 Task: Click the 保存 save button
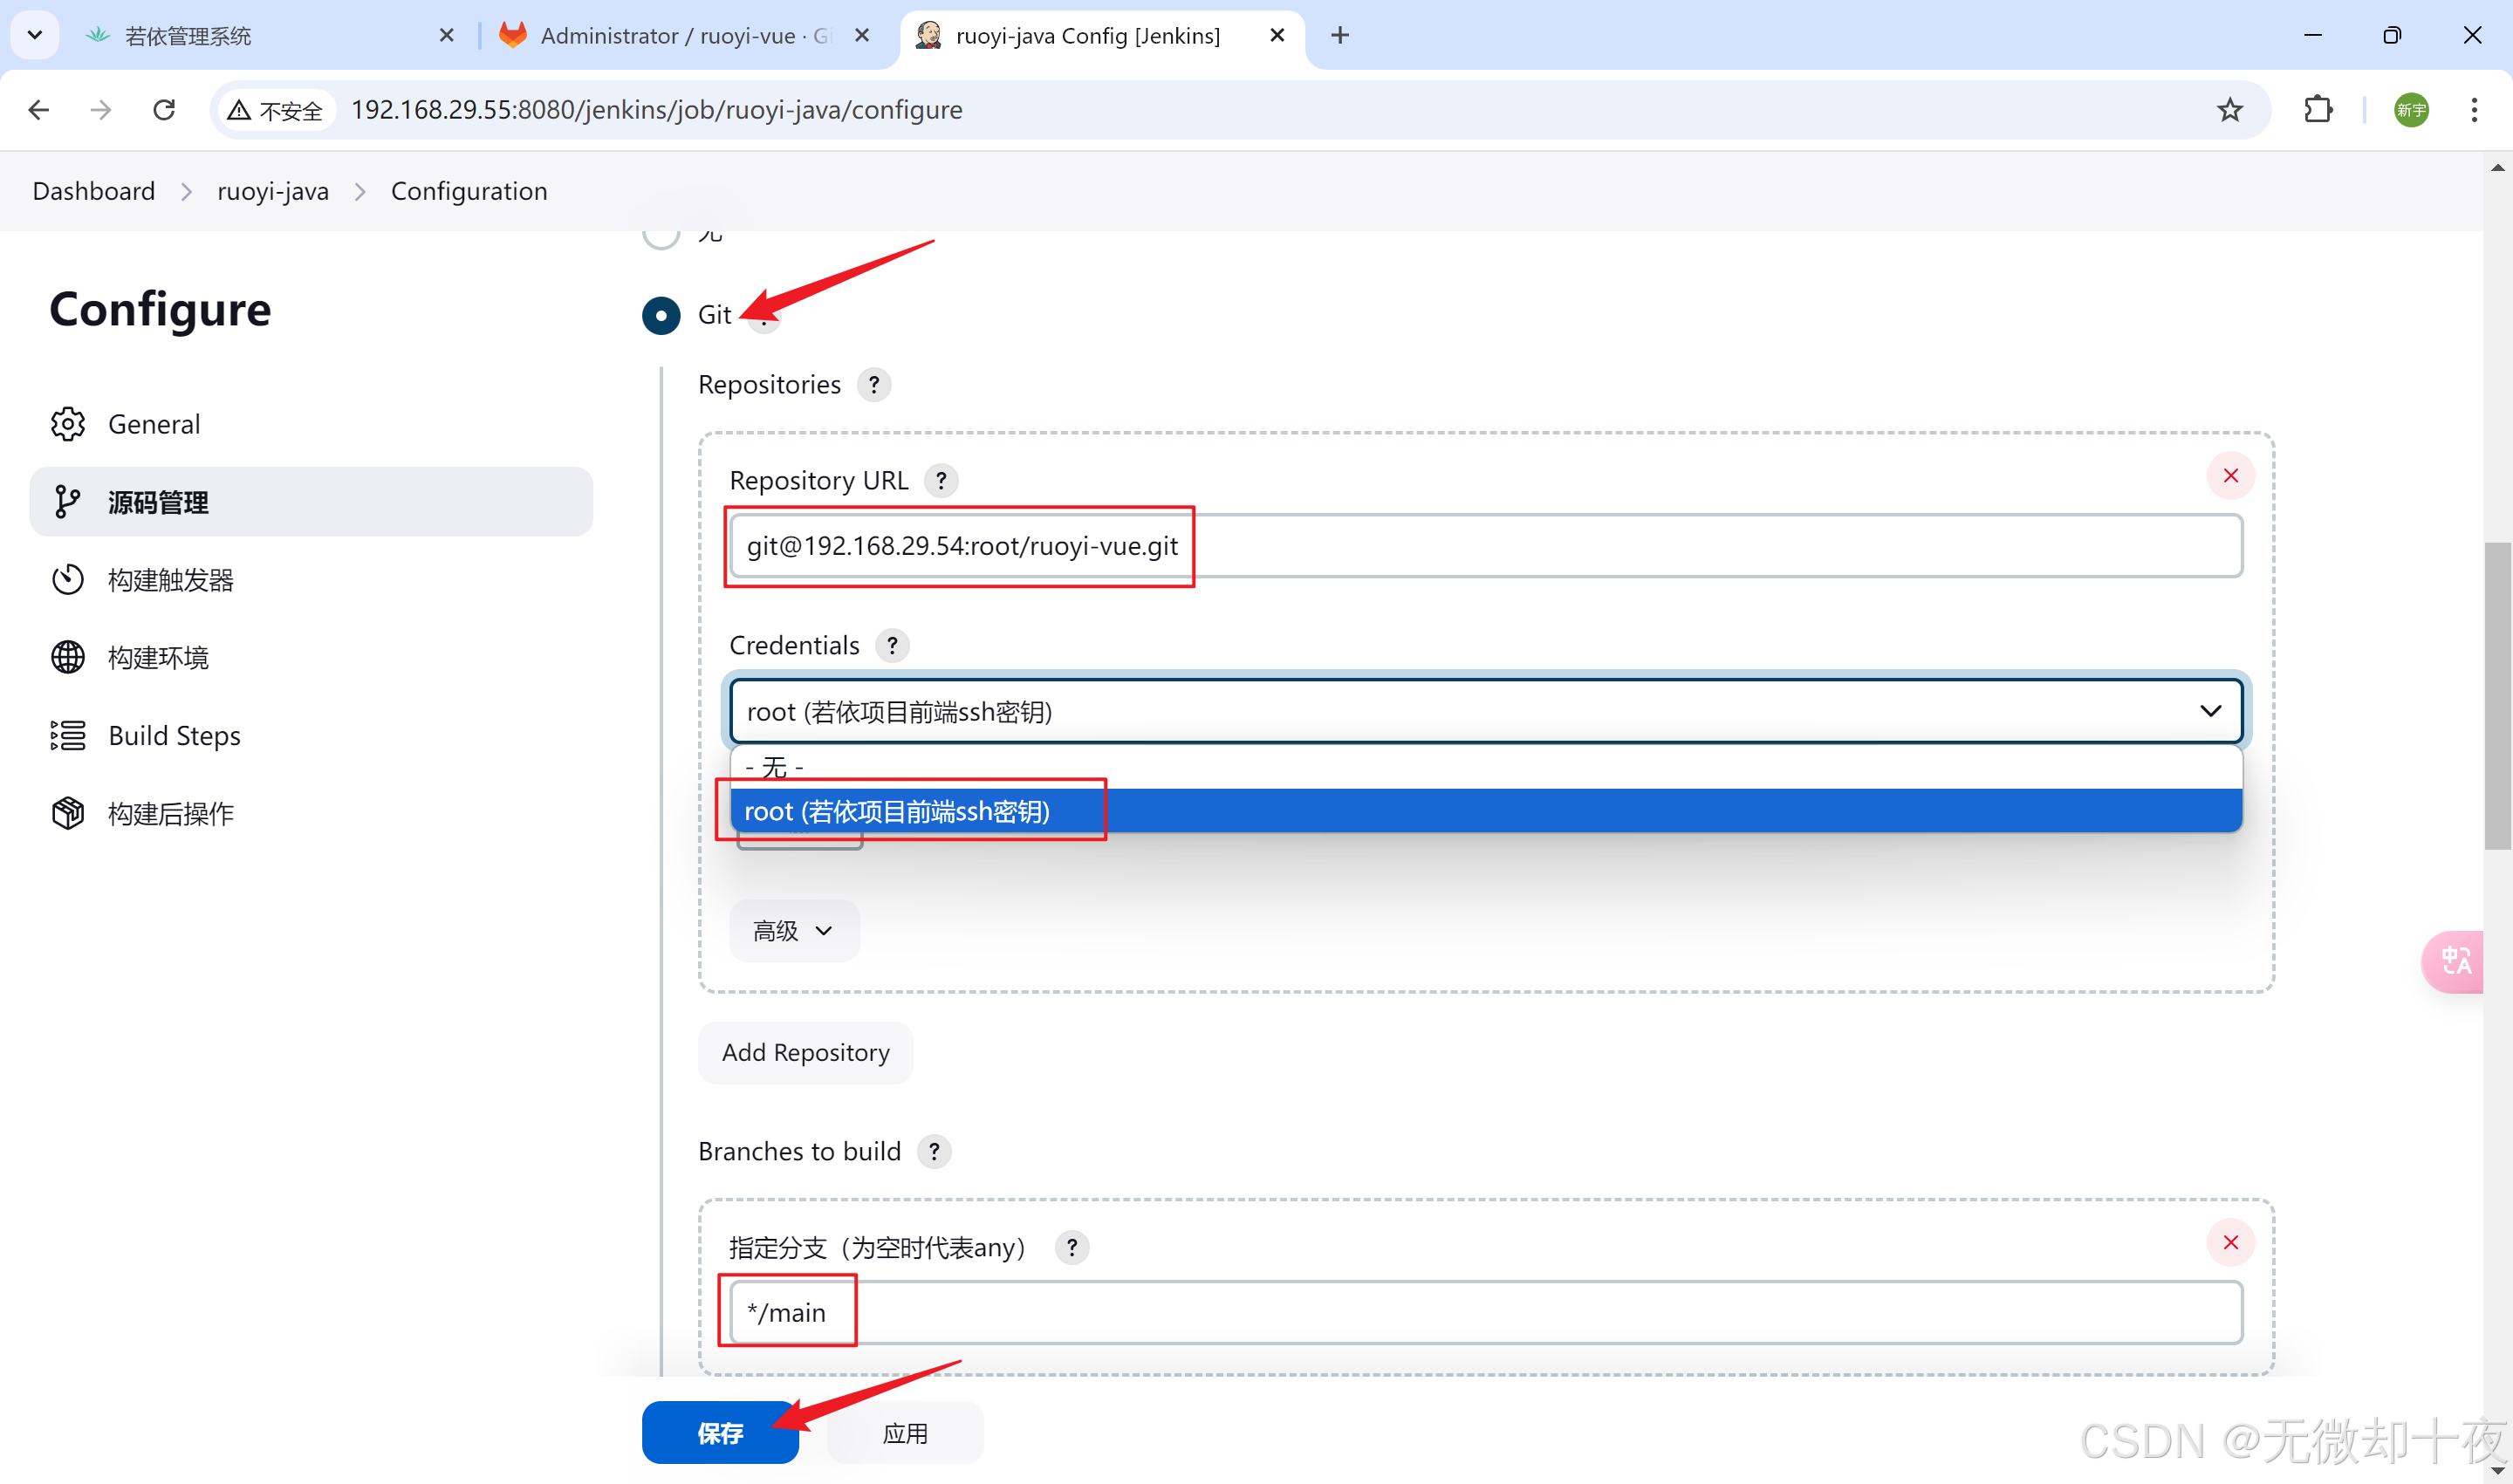click(x=719, y=1433)
